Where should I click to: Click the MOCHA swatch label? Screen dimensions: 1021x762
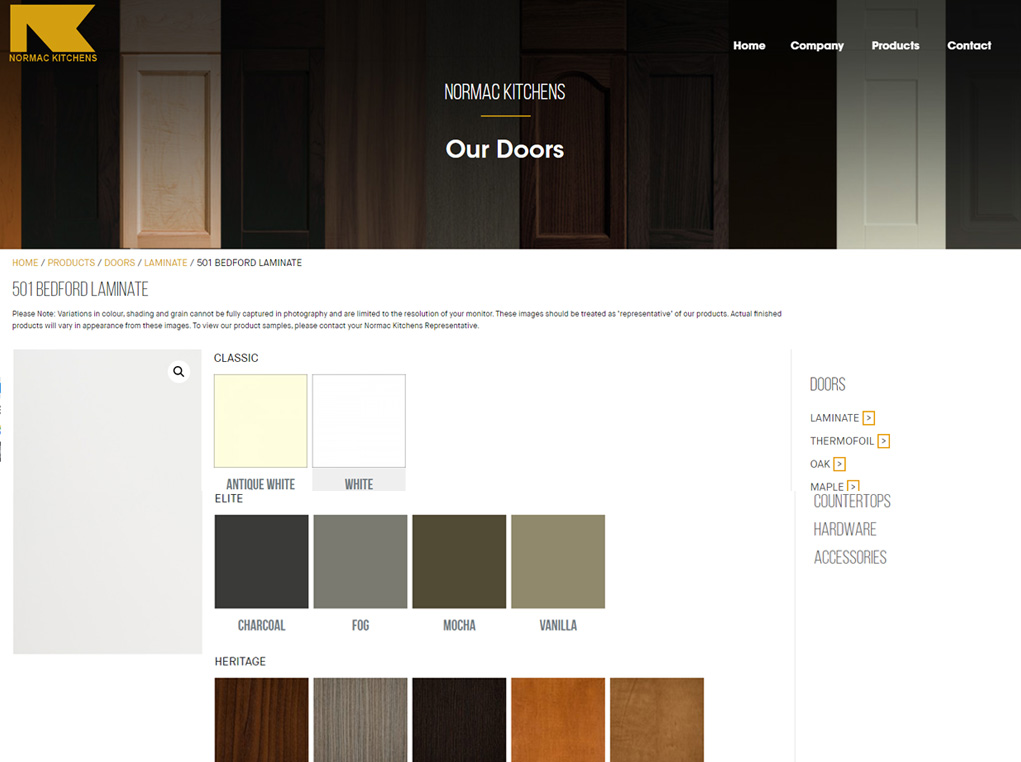click(x=459, y=625)
